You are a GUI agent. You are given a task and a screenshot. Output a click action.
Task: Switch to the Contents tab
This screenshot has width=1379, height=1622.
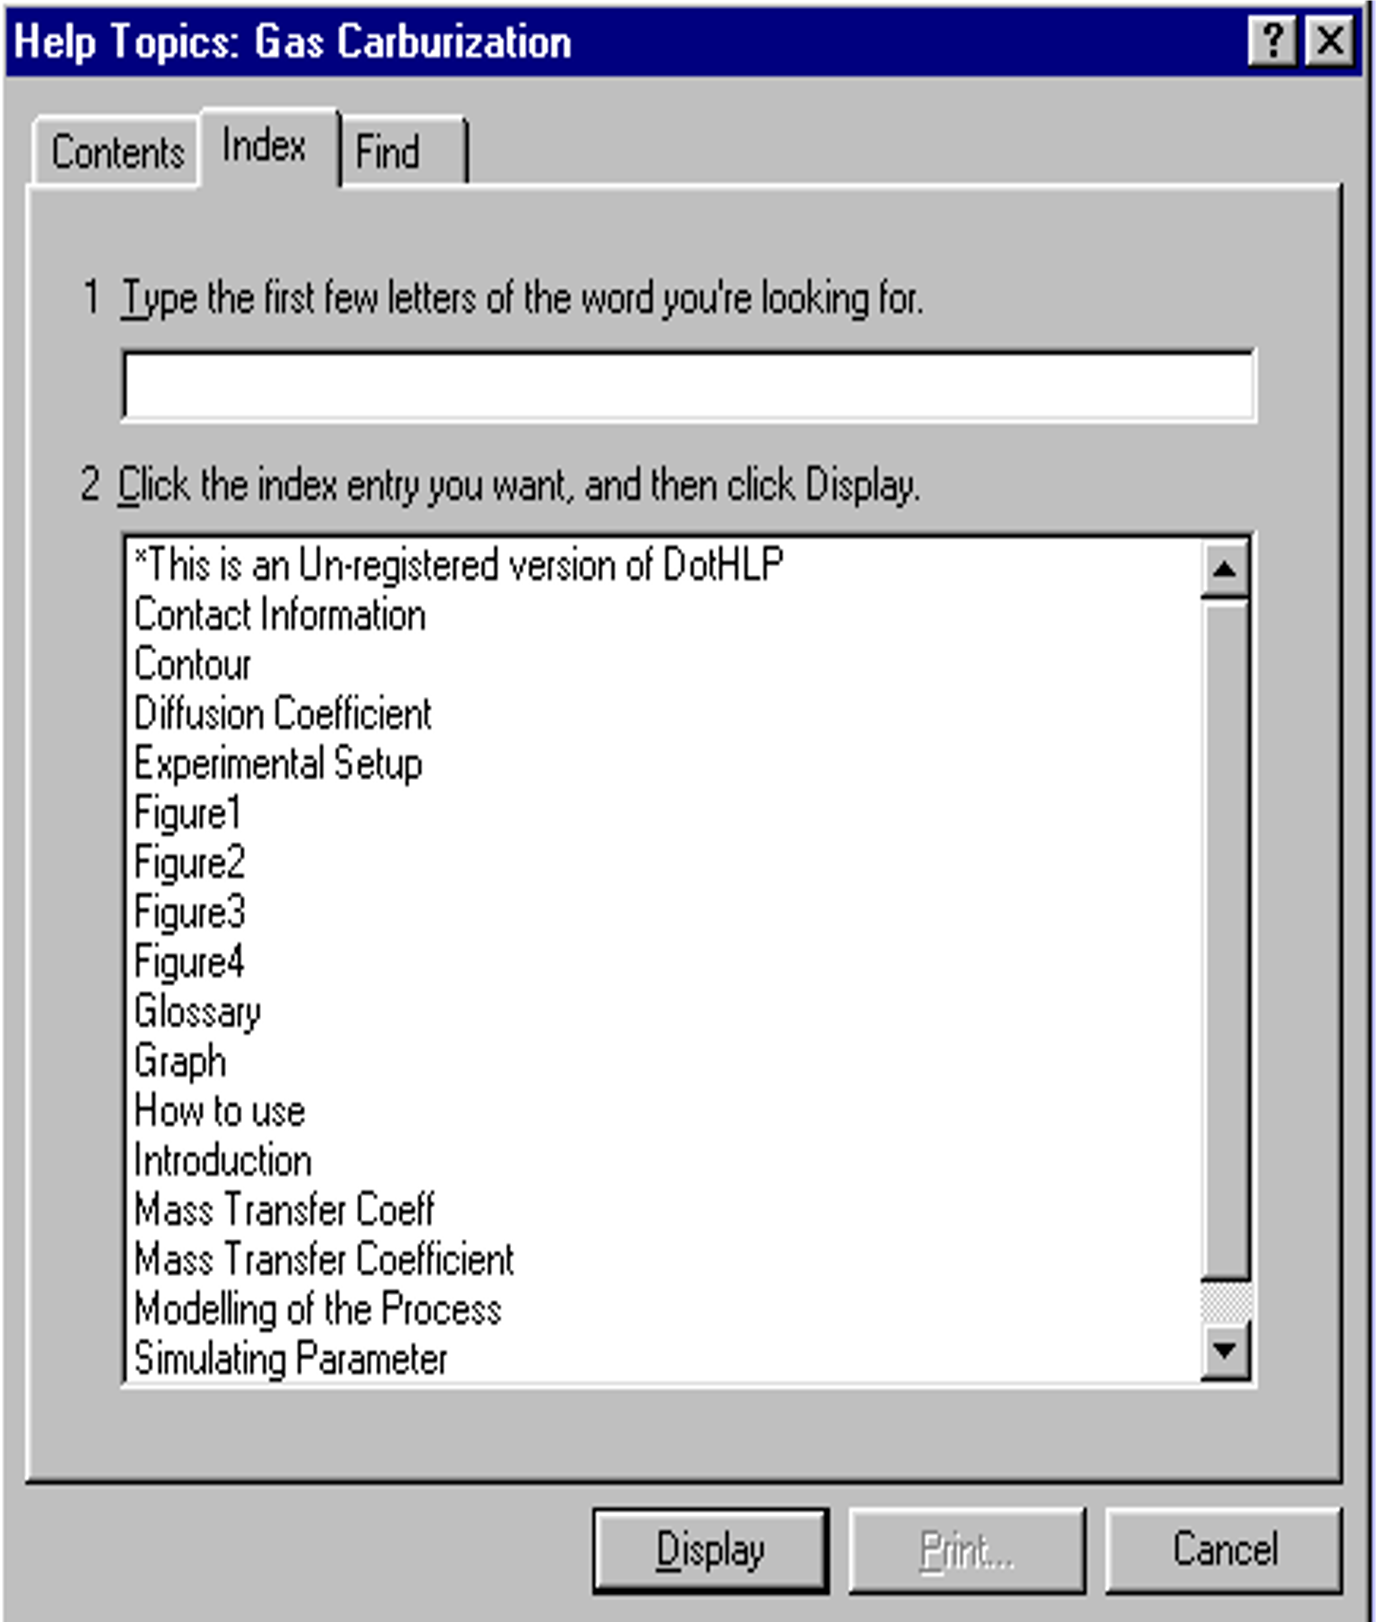(118, 152)
